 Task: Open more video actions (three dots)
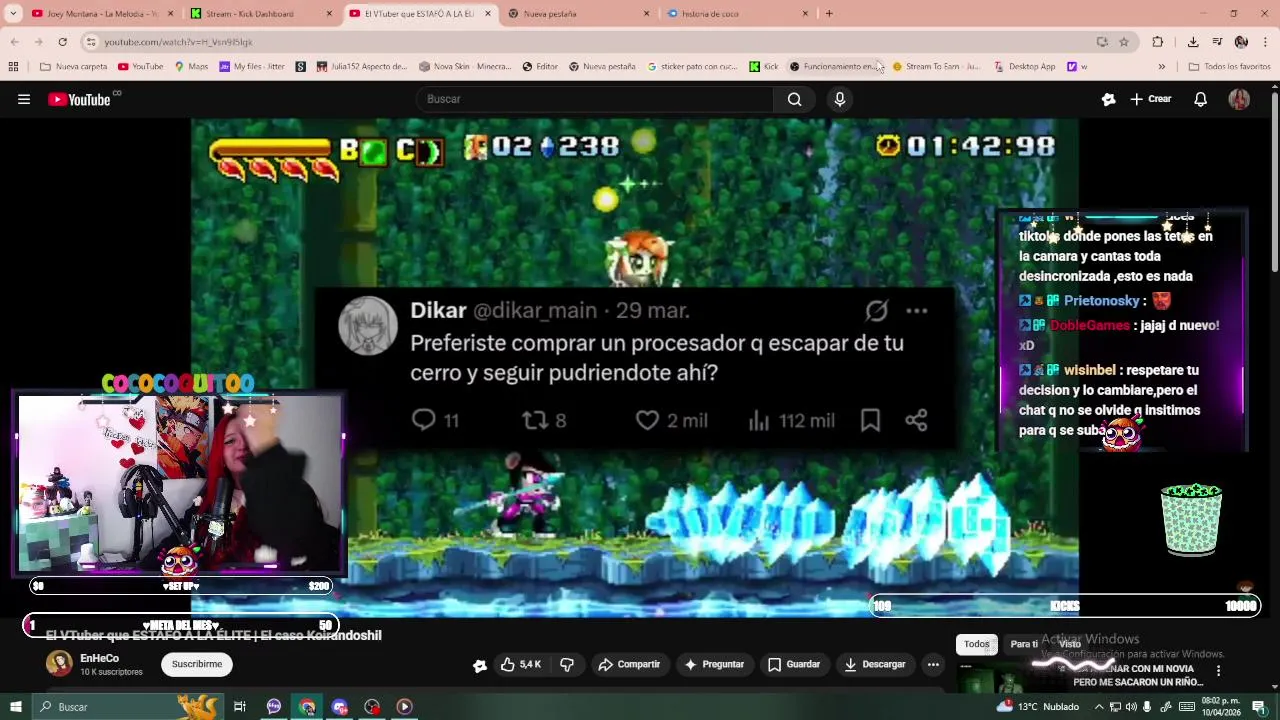pyautogui.click(x=933, y=664)
